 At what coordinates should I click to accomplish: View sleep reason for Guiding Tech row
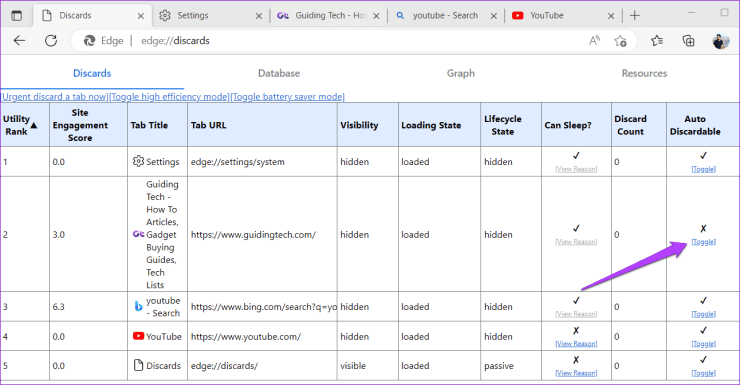click(576, 242)
